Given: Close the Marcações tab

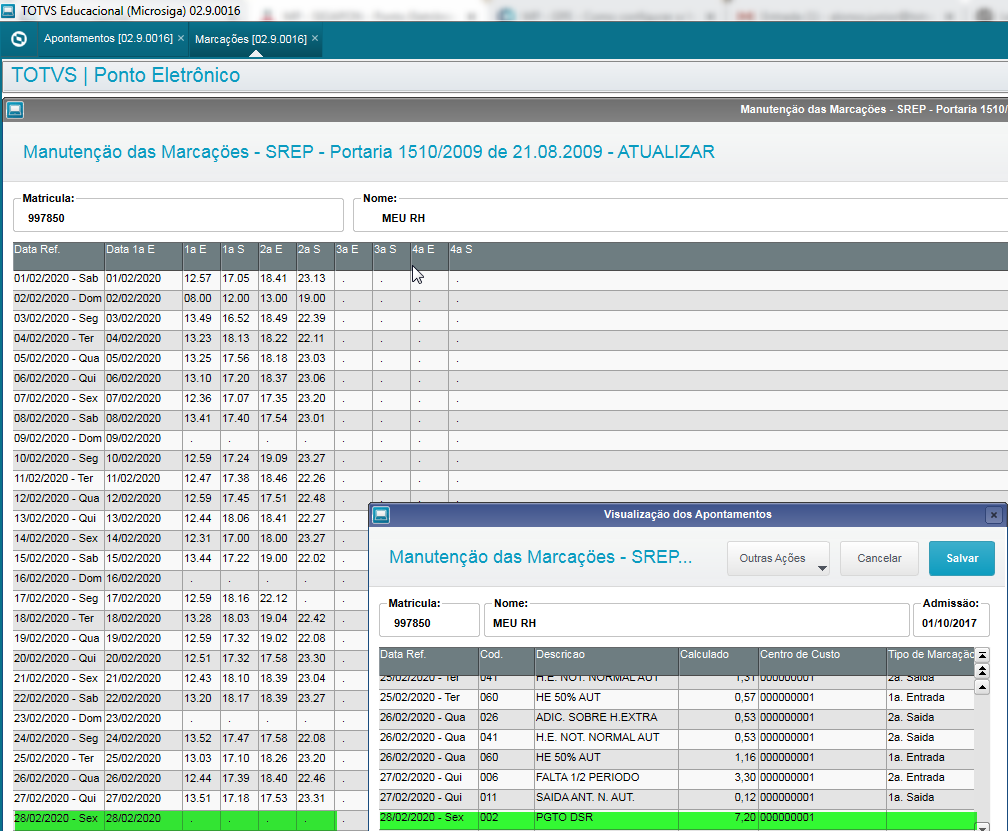Looking at the screenshot, I should [315, 39].
